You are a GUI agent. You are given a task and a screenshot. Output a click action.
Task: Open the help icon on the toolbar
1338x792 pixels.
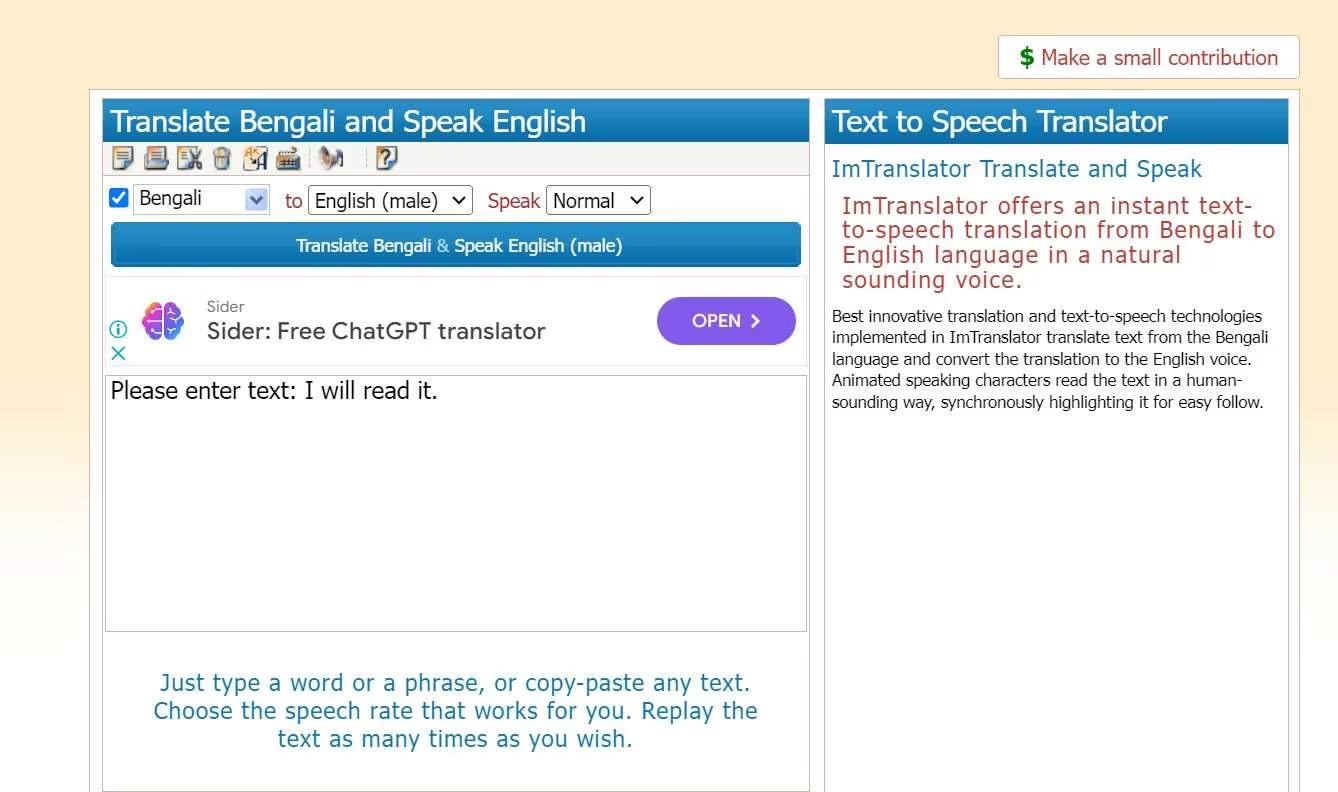point(386,158)
